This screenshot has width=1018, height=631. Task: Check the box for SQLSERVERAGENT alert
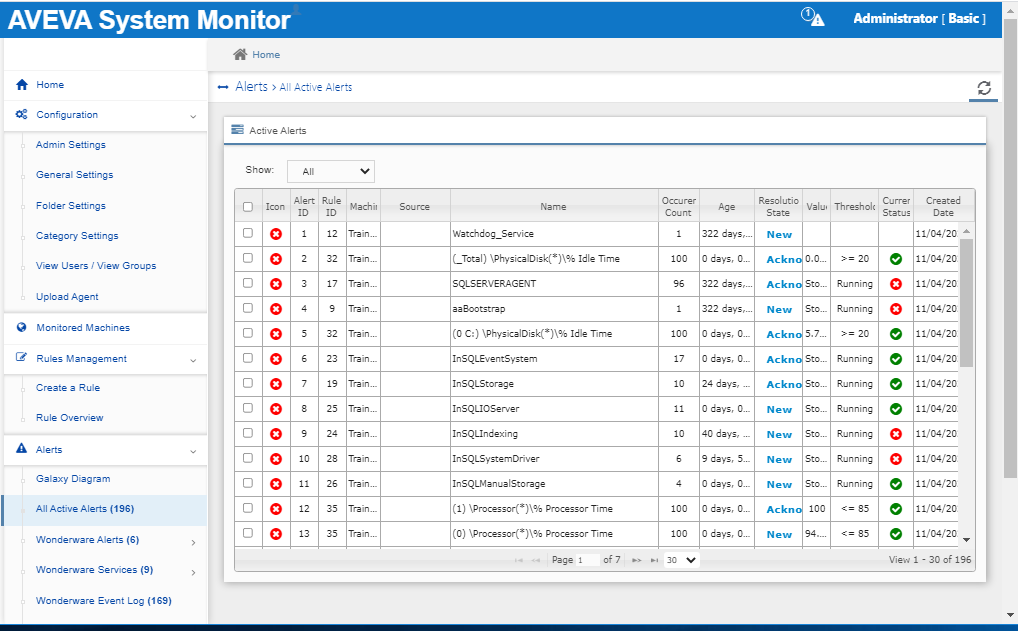point(248,282)
